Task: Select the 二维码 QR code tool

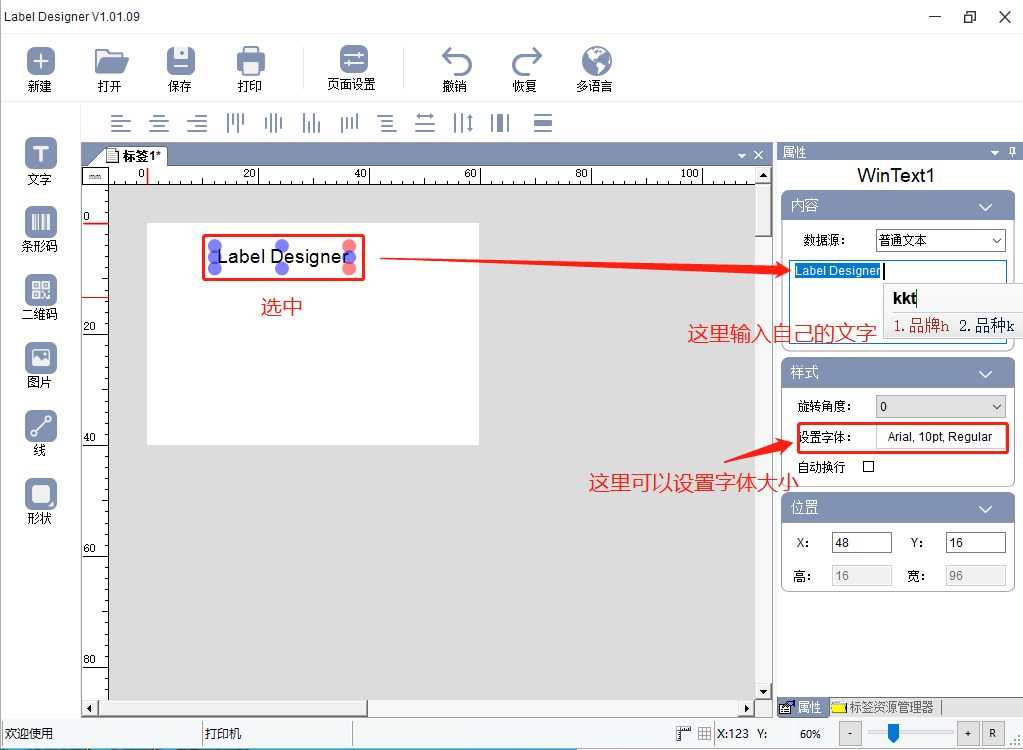Action: (40, 297)
